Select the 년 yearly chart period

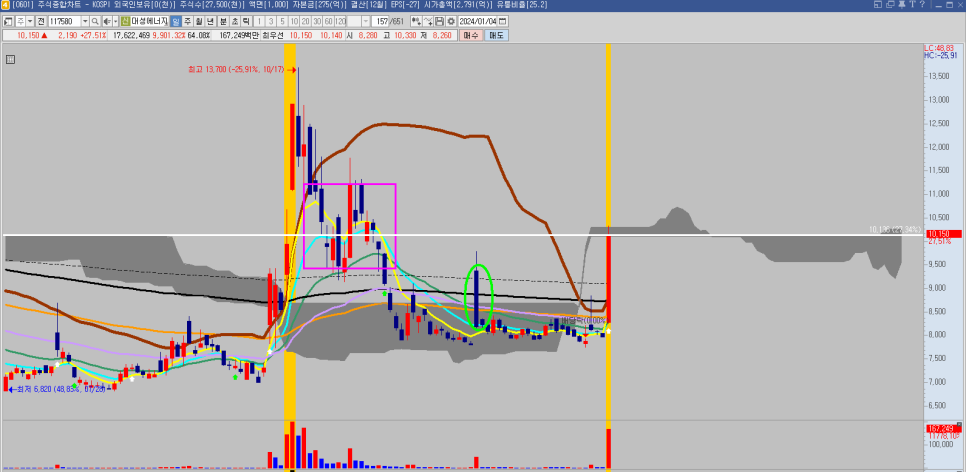[210, 21]
